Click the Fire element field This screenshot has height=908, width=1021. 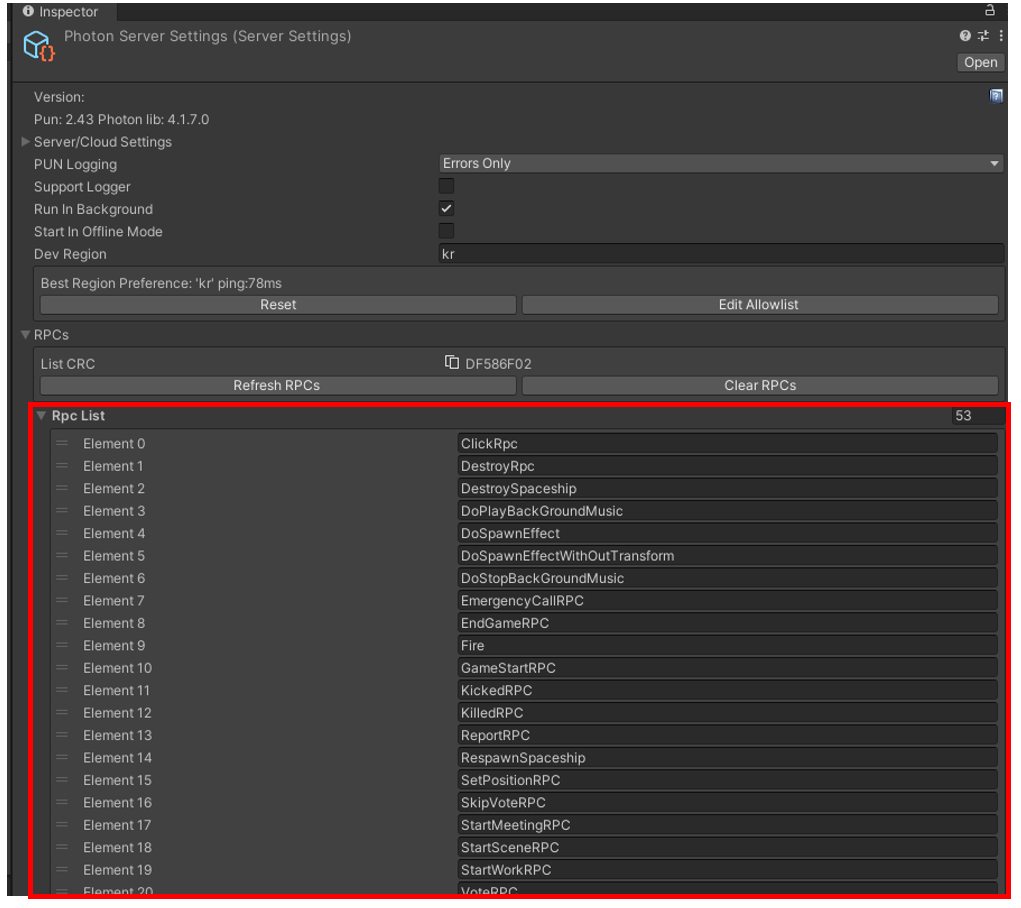[727, 646]
